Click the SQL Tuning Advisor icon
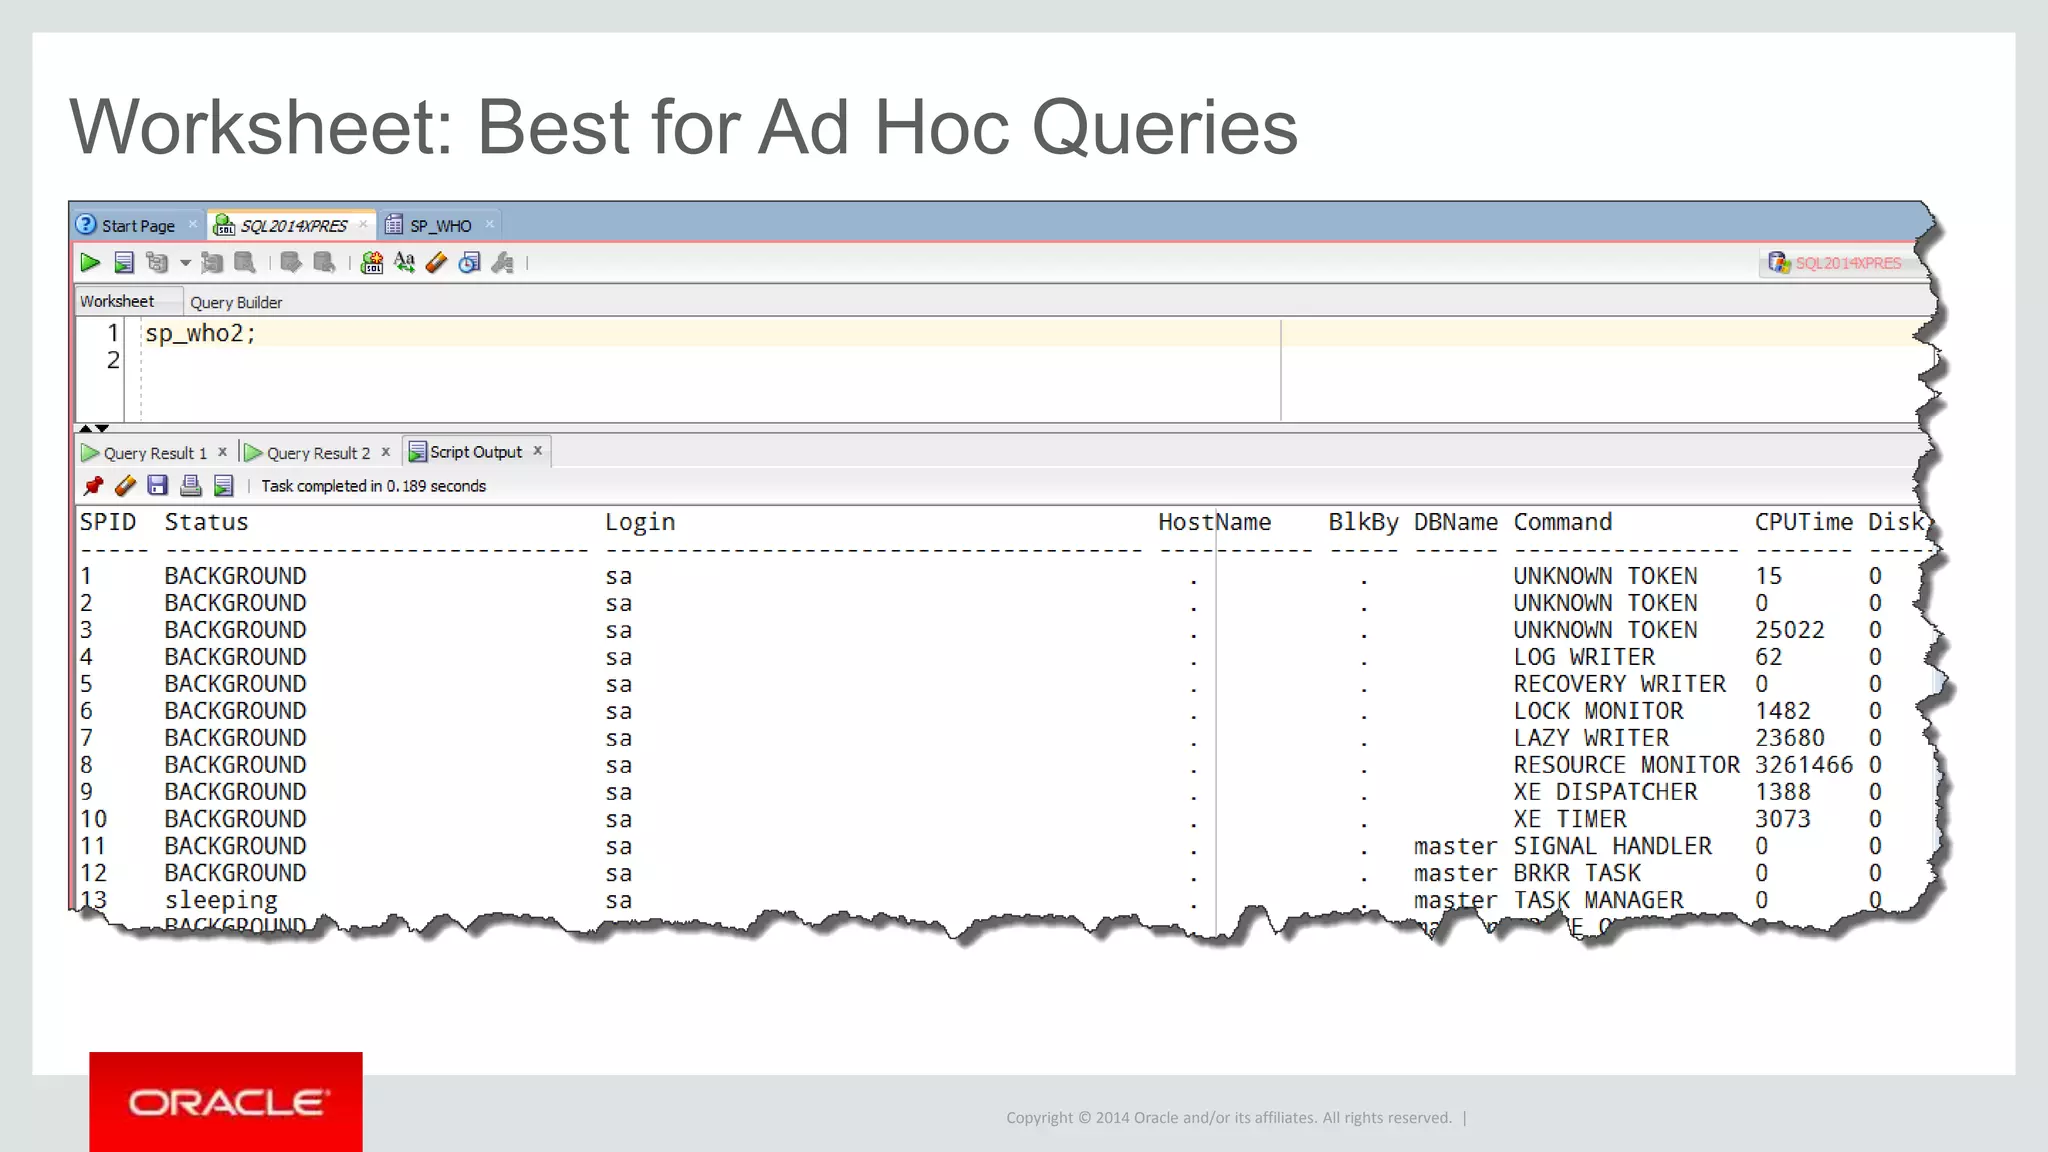 [x=245, y=263]
